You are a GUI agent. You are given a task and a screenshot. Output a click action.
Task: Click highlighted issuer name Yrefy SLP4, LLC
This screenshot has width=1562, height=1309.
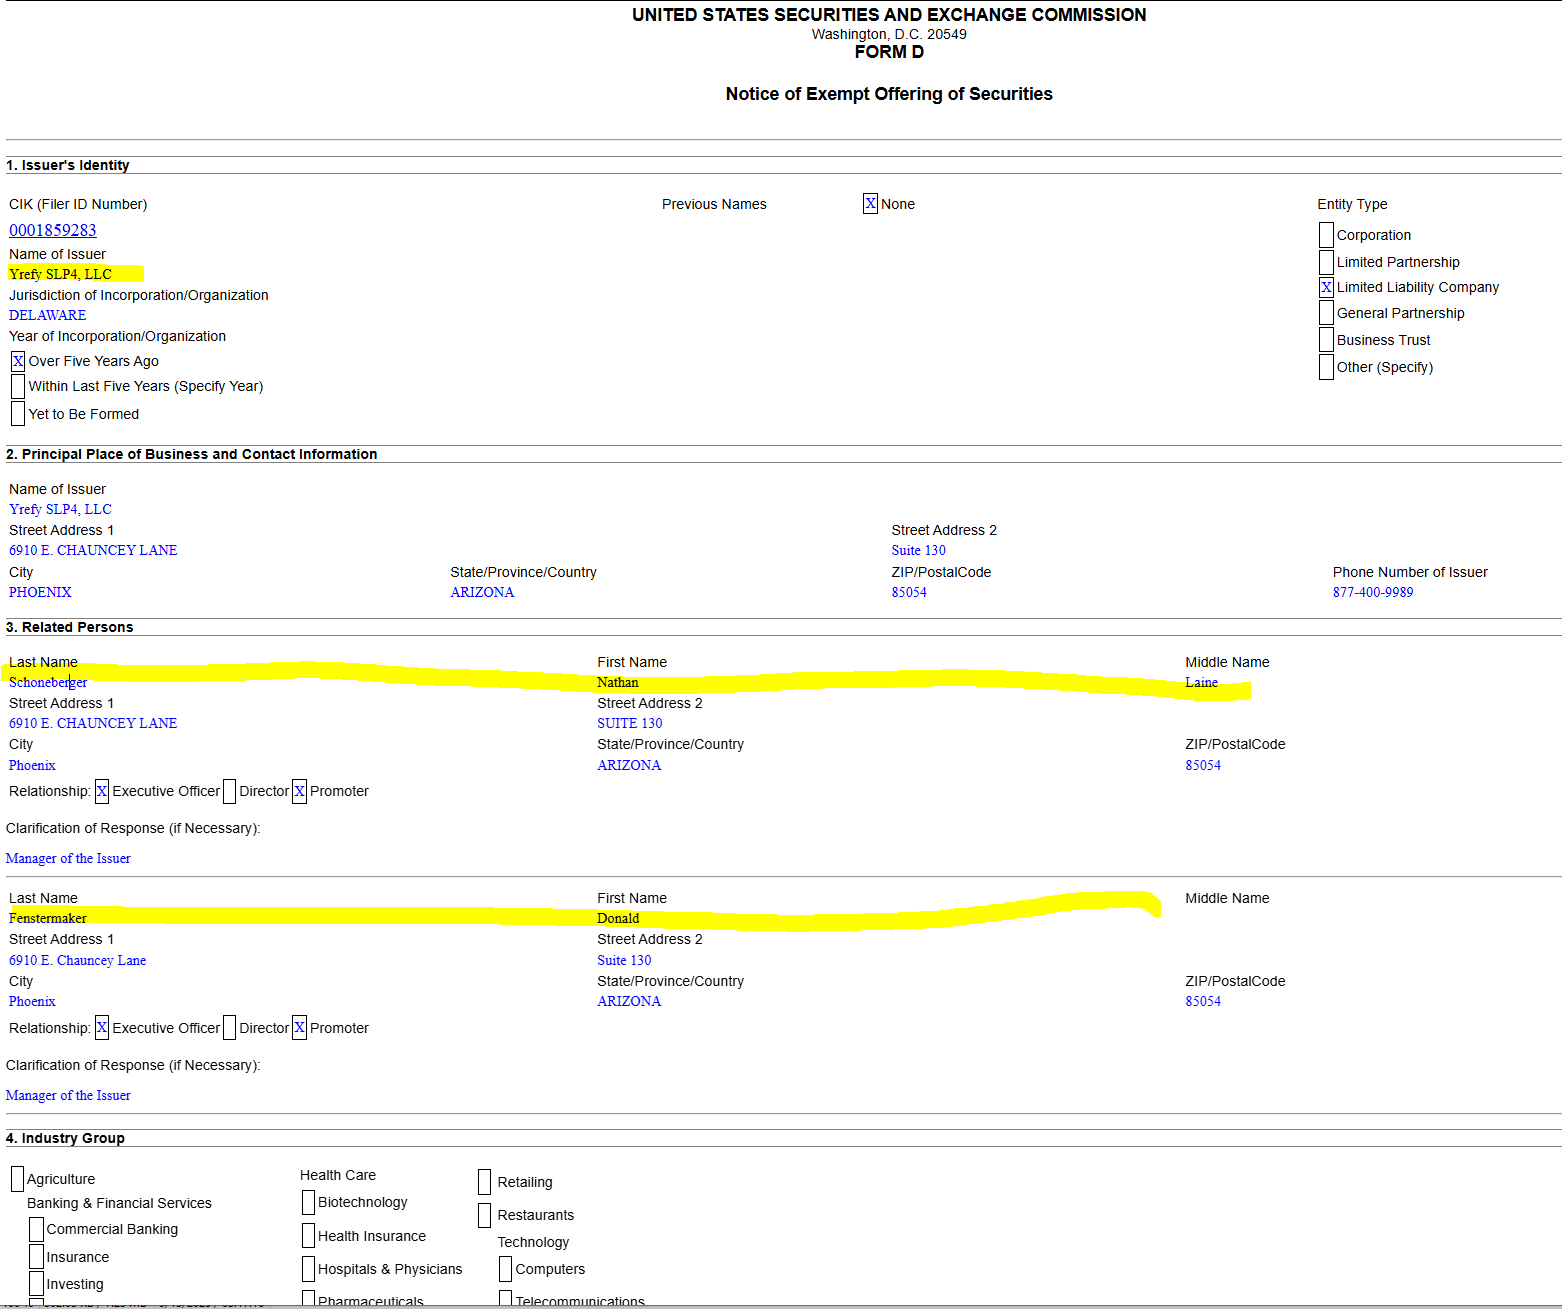[61, 274]
